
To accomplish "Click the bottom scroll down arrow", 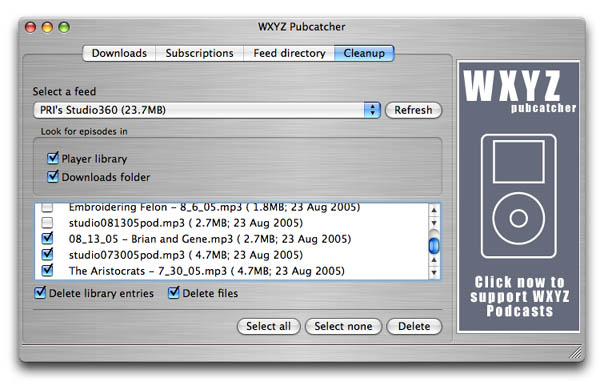I will click(434, 273).
